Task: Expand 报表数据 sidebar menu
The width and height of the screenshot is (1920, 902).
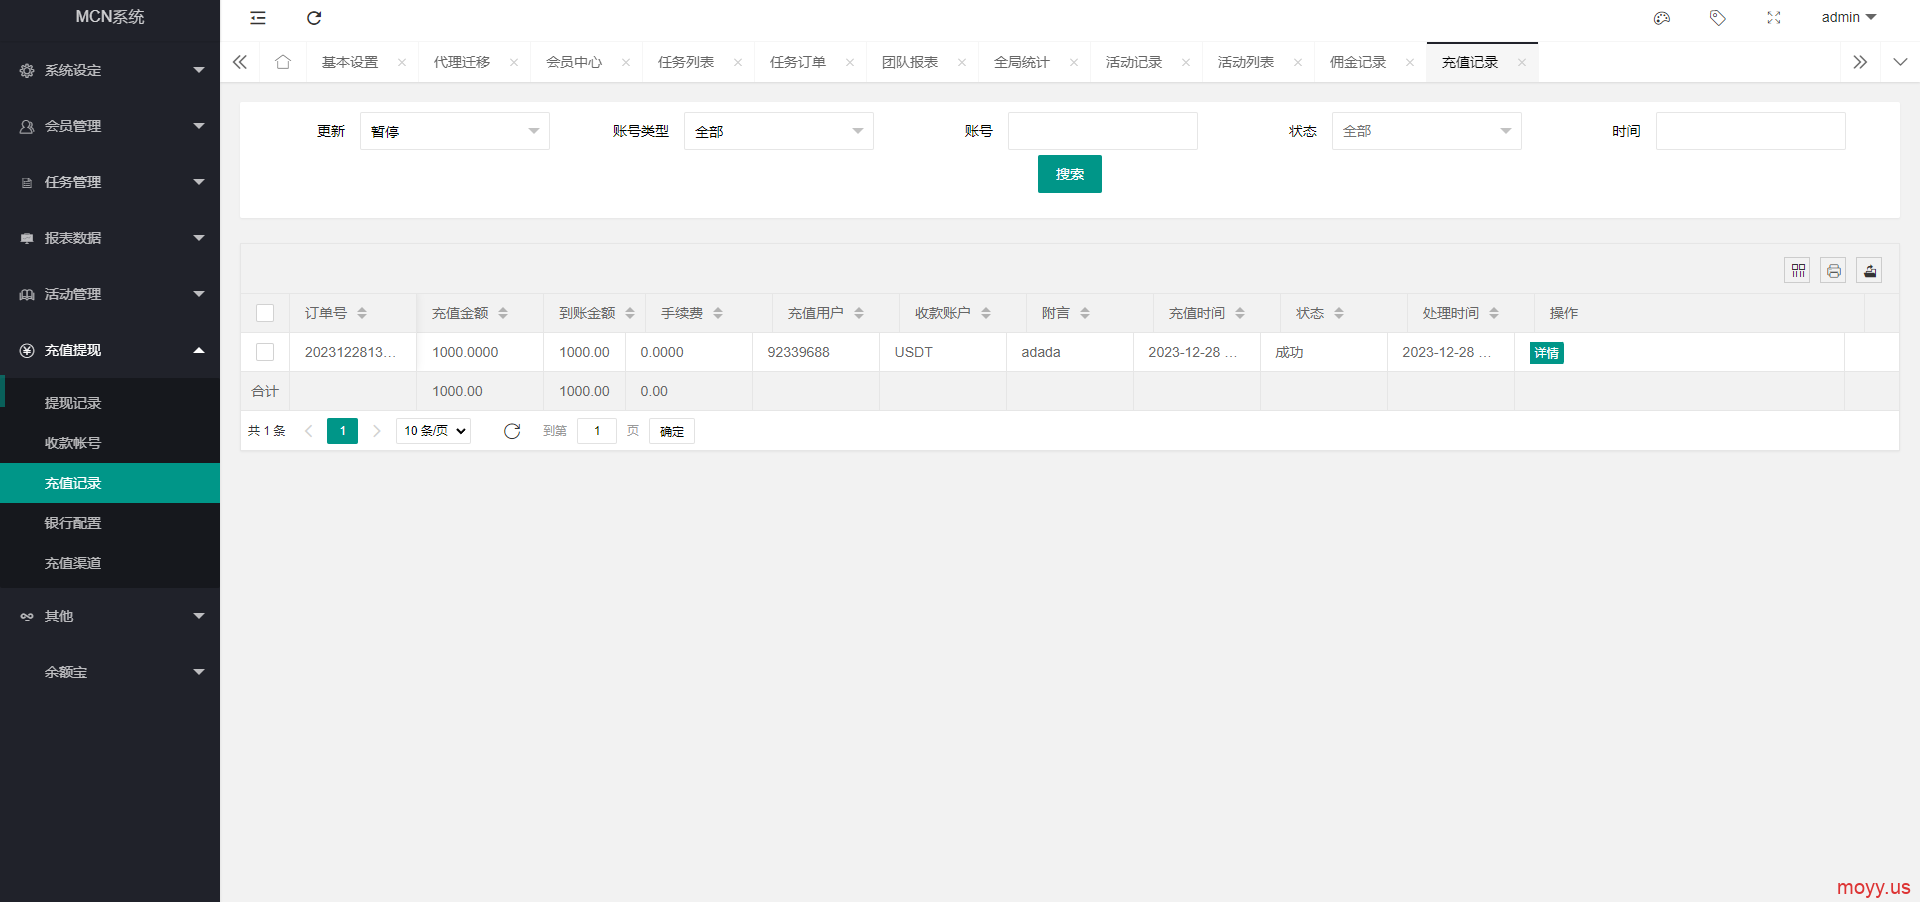Action: tap(110, 238)
